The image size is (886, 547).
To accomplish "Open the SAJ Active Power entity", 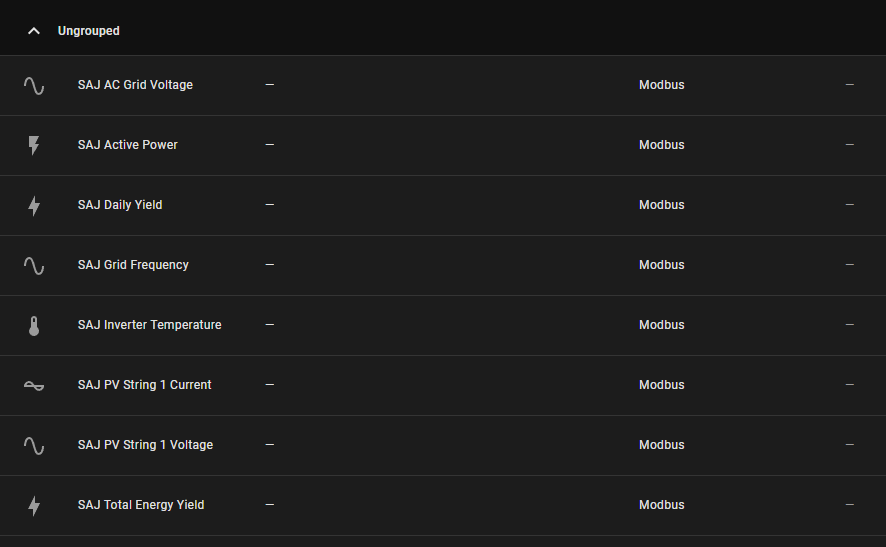I will pyautogui.click(x=128, y=145).
